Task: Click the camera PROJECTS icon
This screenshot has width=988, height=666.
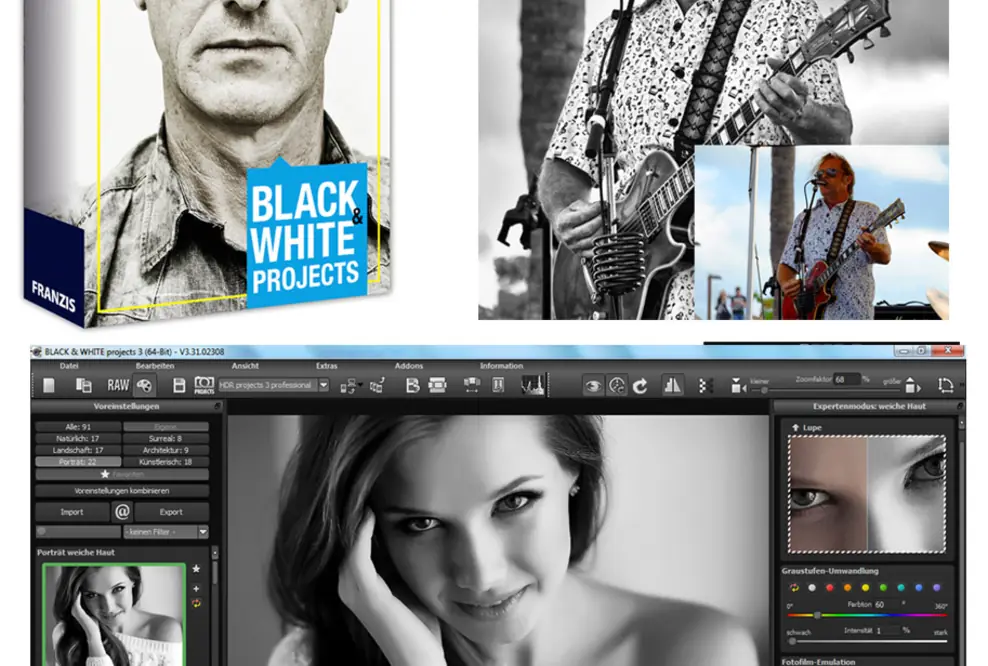Action: [x=204, y=385]
